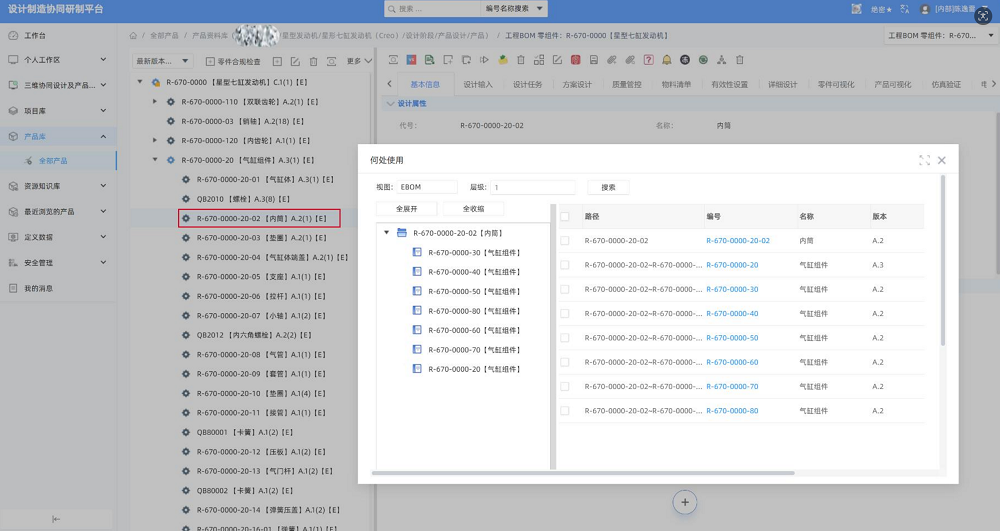Click the 层级 level input field
The height and width of the screenshot is (531, 1000).
coord(533,187)
